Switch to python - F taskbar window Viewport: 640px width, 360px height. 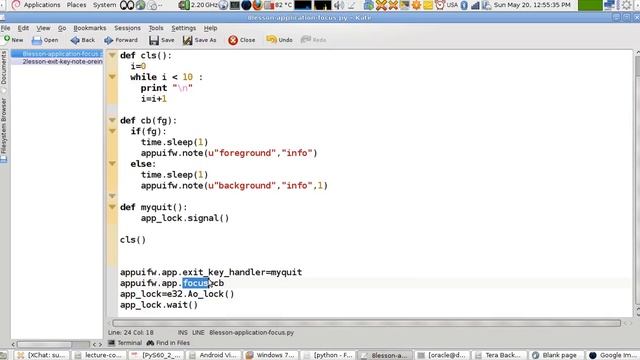328,355
